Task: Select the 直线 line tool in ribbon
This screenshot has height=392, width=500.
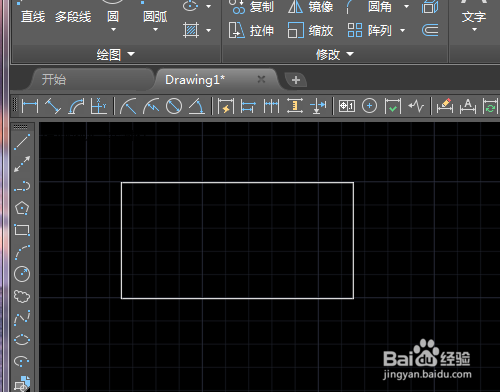Action: (33, 16)
